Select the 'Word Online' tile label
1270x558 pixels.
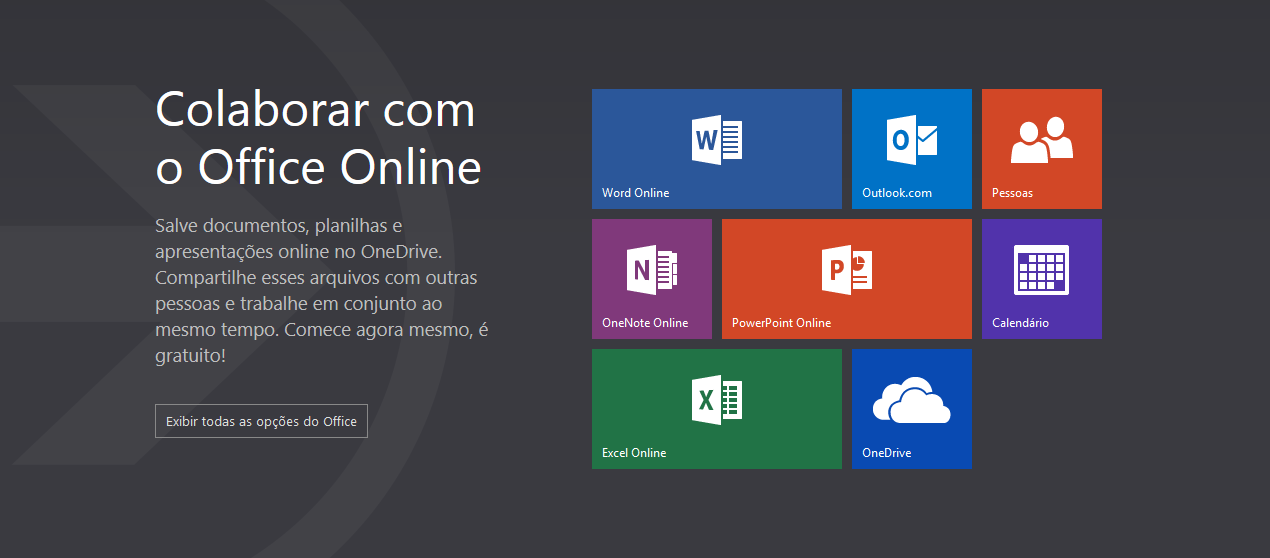click(636, 193)
